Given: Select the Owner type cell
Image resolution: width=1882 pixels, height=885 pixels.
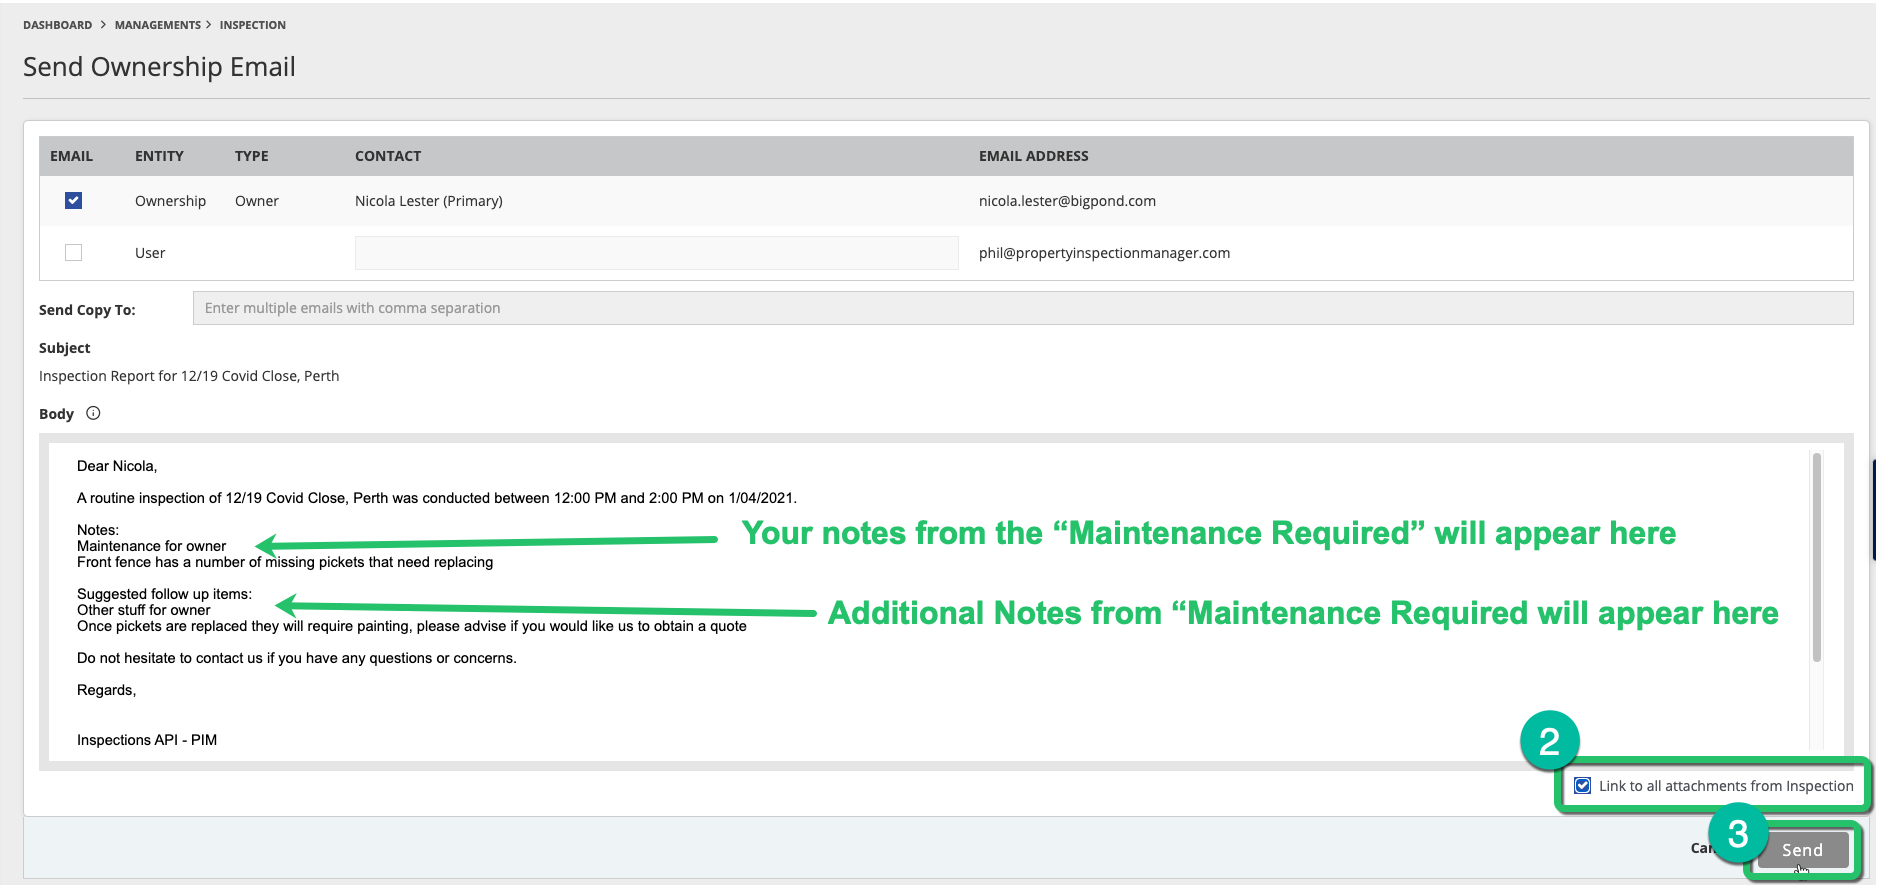Looking at the screenshot, I should [x=257, y=201].
